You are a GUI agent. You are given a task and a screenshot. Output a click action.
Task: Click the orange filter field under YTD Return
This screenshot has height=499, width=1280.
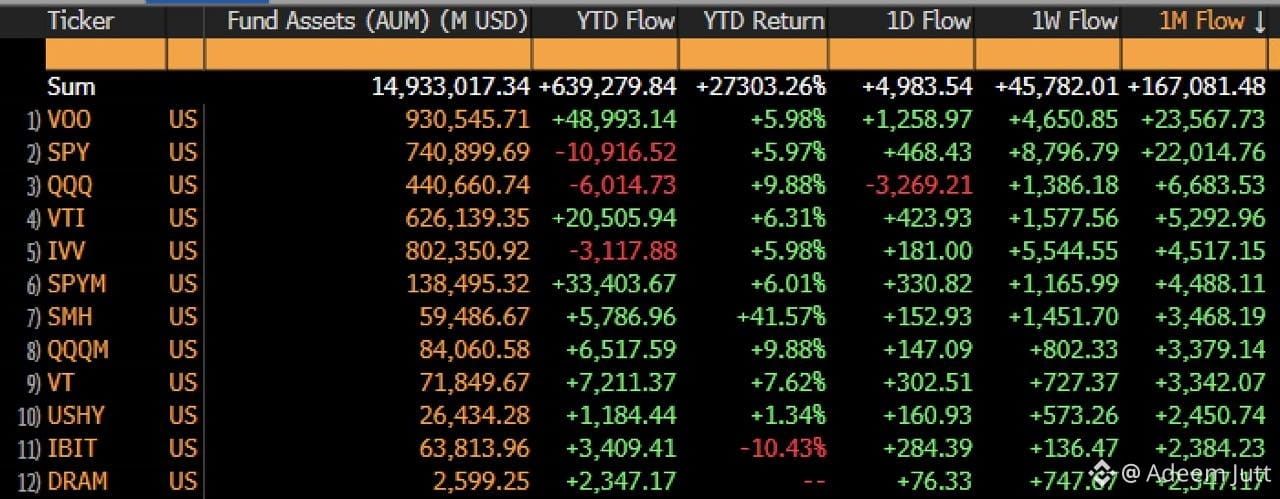point(753,54)
